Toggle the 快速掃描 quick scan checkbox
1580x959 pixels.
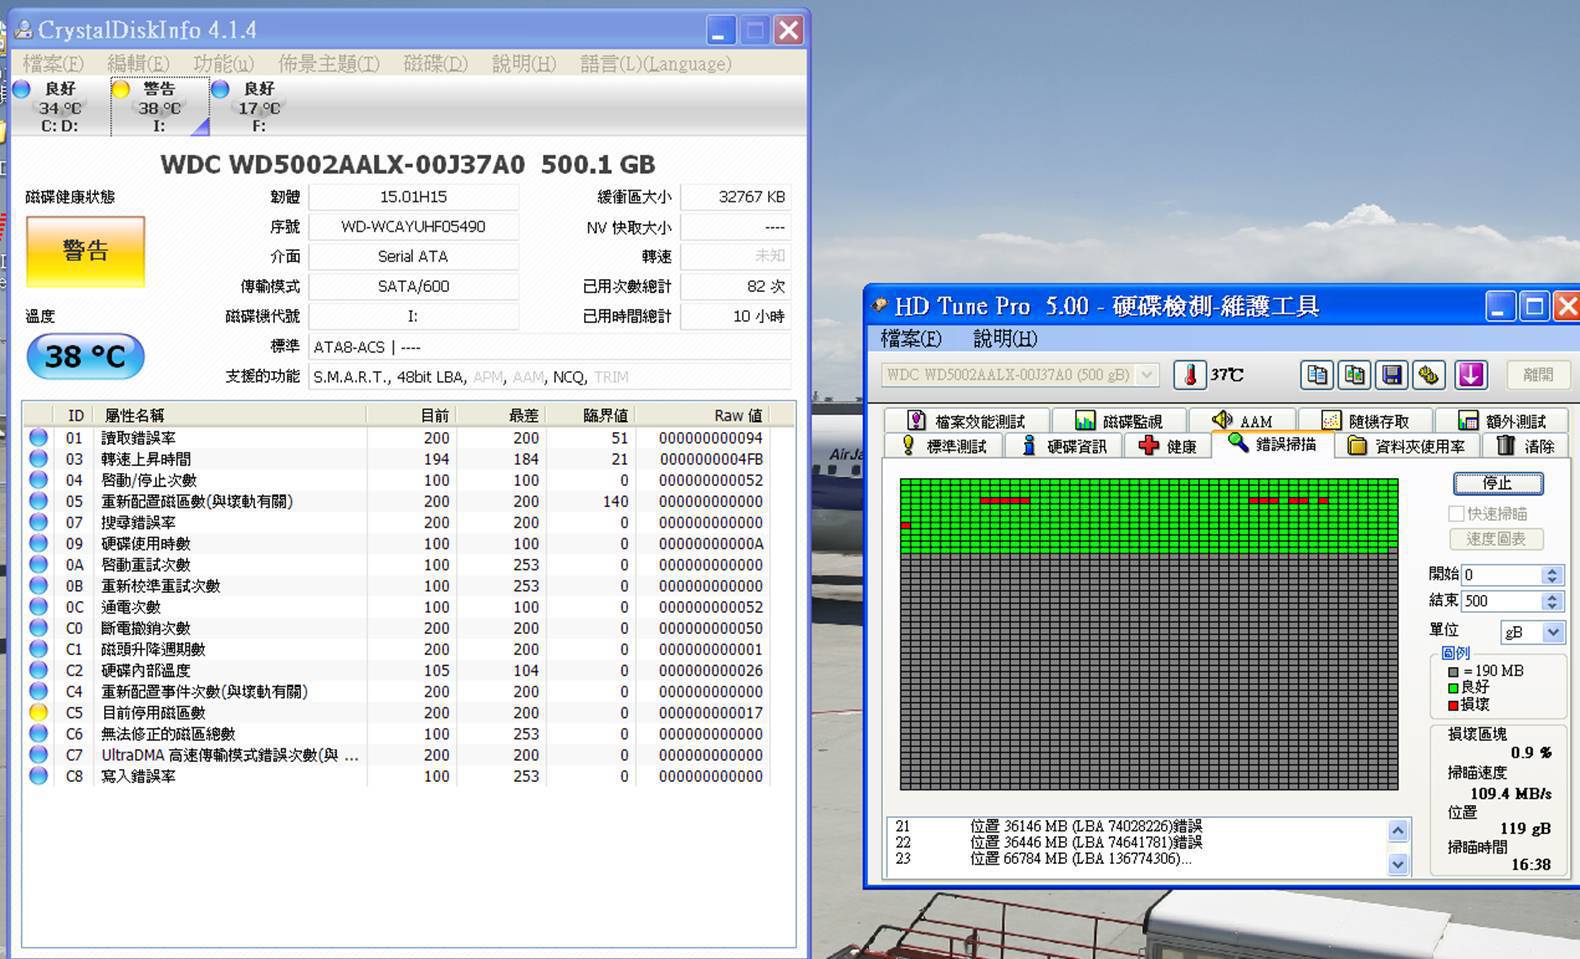point(1456,514)
